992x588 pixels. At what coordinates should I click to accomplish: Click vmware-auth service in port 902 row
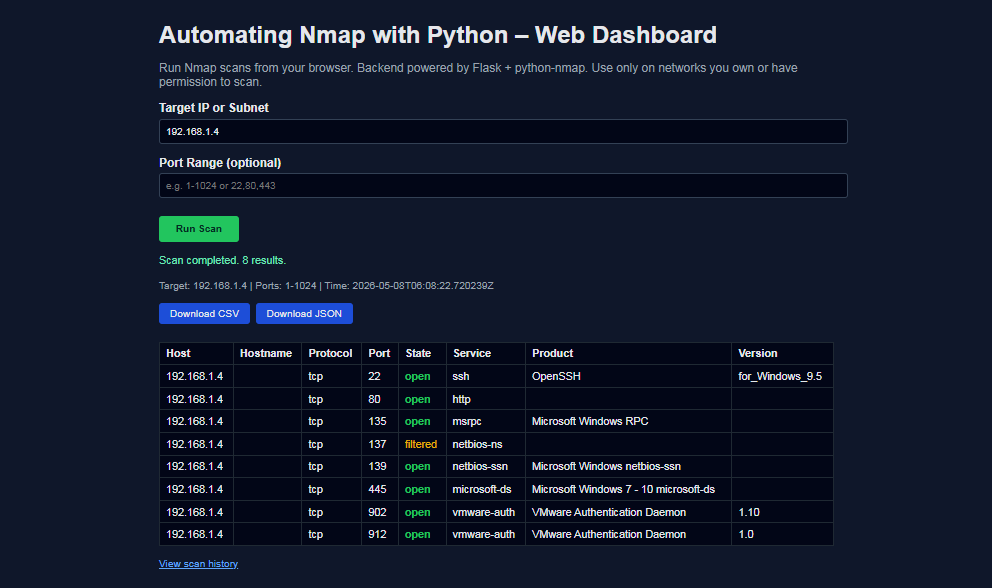485,511
